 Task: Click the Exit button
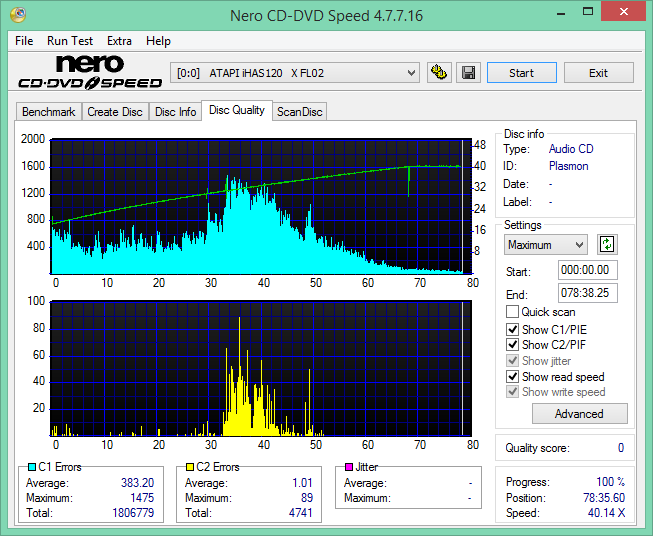(x=598, y=73)
